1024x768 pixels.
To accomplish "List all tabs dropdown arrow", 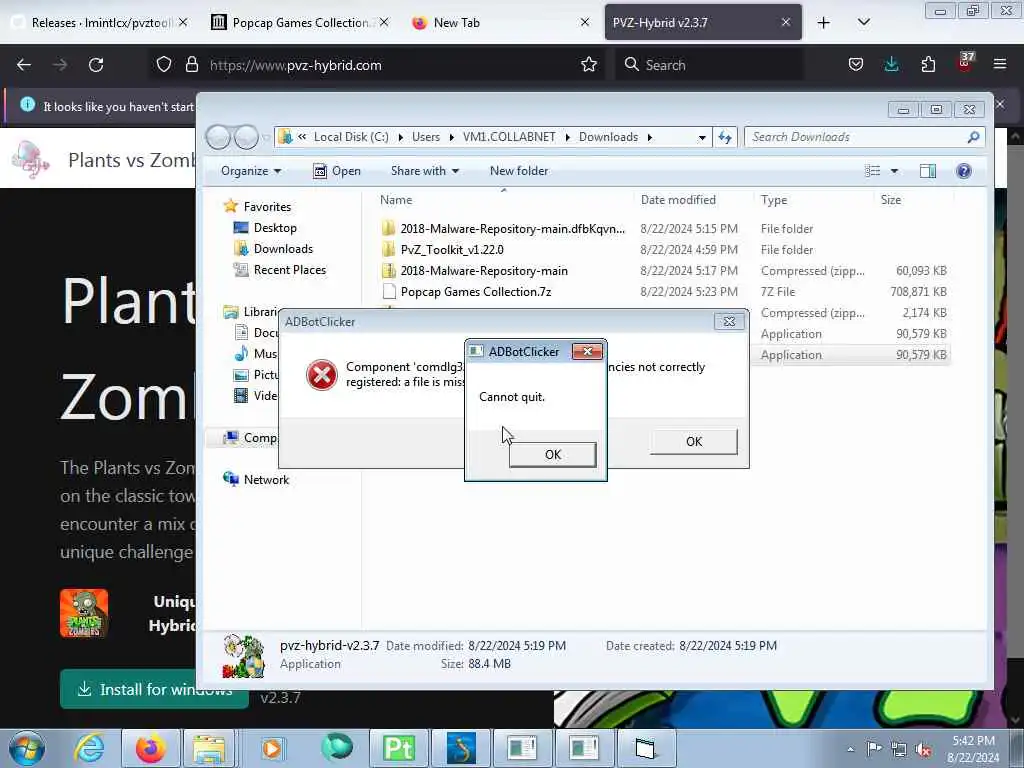I will (863, 22).
